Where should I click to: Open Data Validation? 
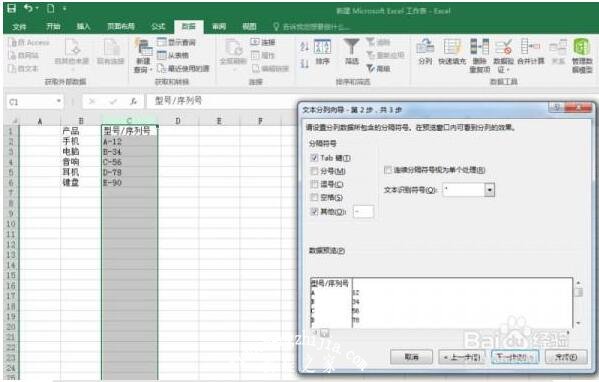point(503,56)
